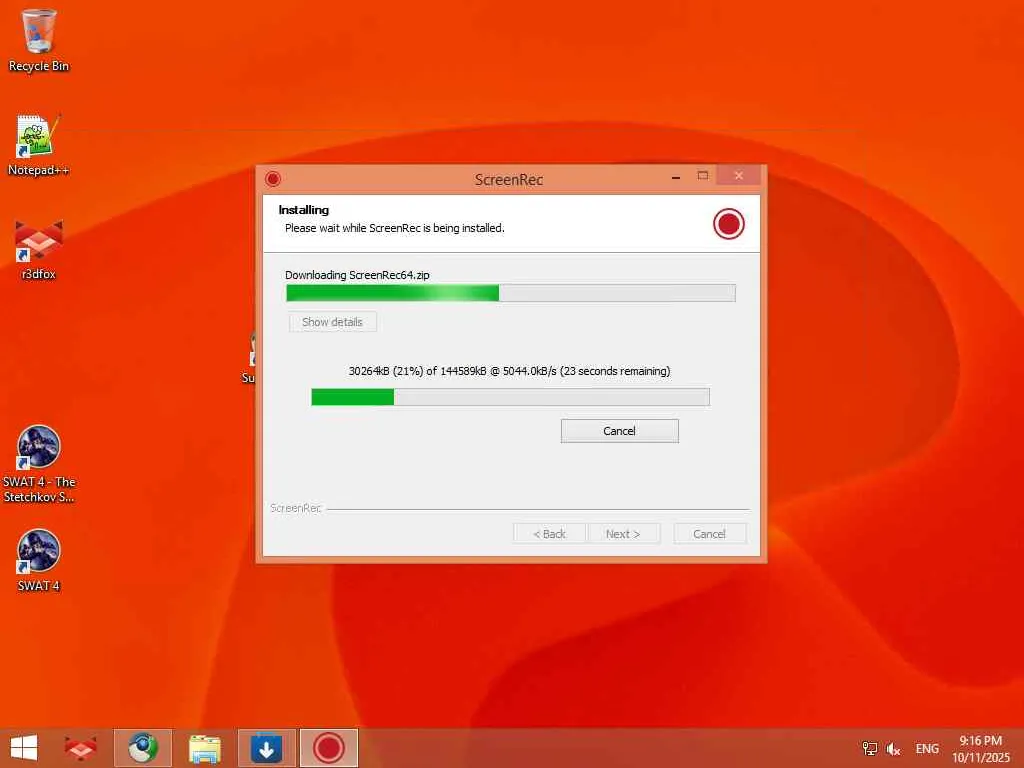Select the SWAT 4 desktop shortcut
The height and width of the screenshot is (768, 1024).
(39, 560)
